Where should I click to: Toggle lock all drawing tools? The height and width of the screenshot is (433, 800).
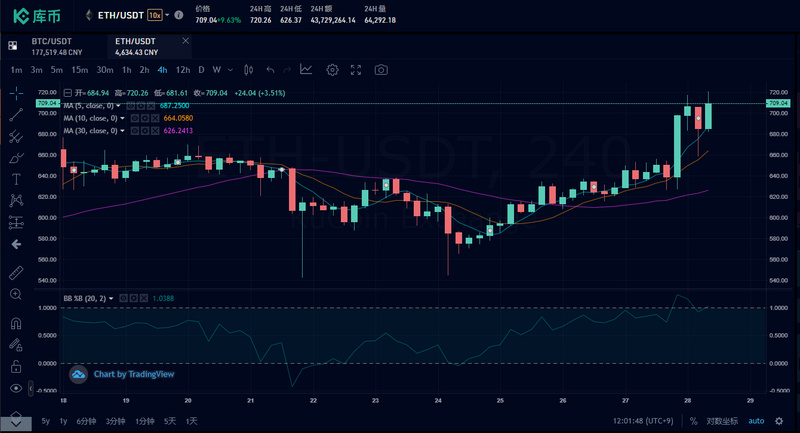tap(16, 367)
